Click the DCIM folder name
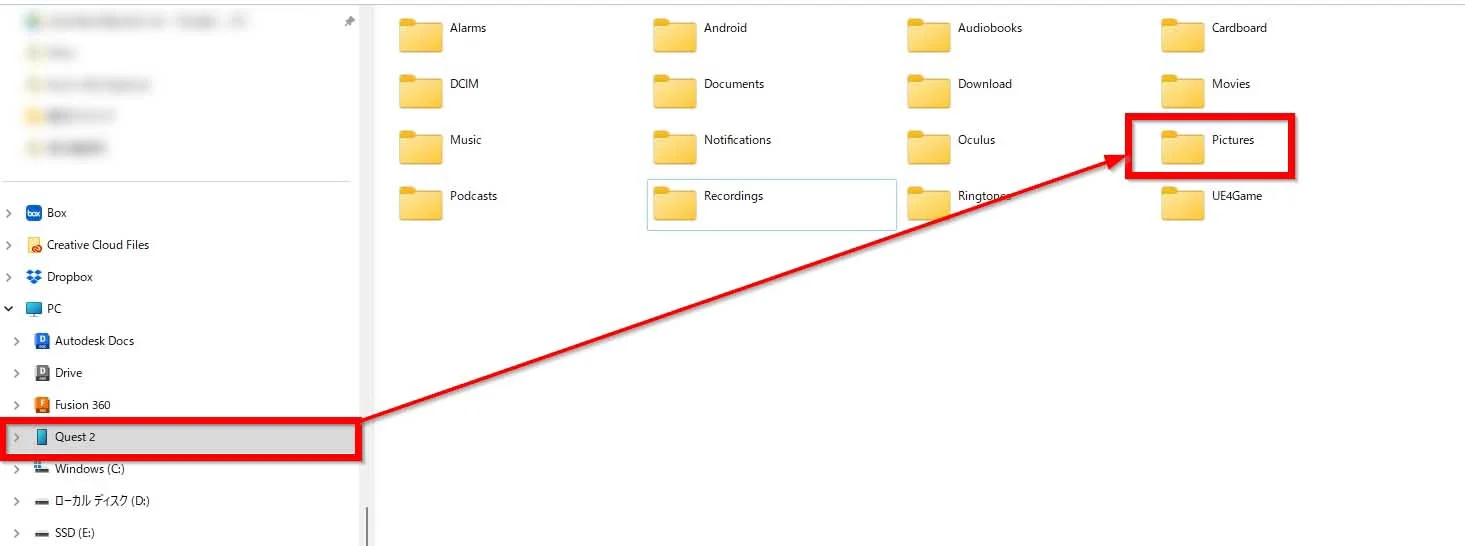 (x=464, y=84)
